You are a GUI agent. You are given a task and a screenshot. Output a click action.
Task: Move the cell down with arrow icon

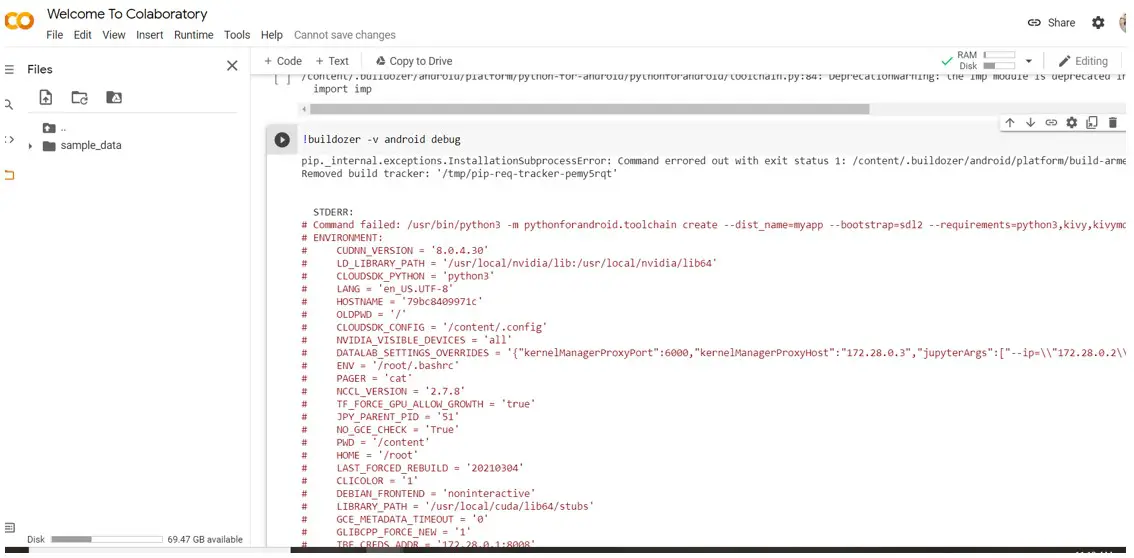(1030, 123)
